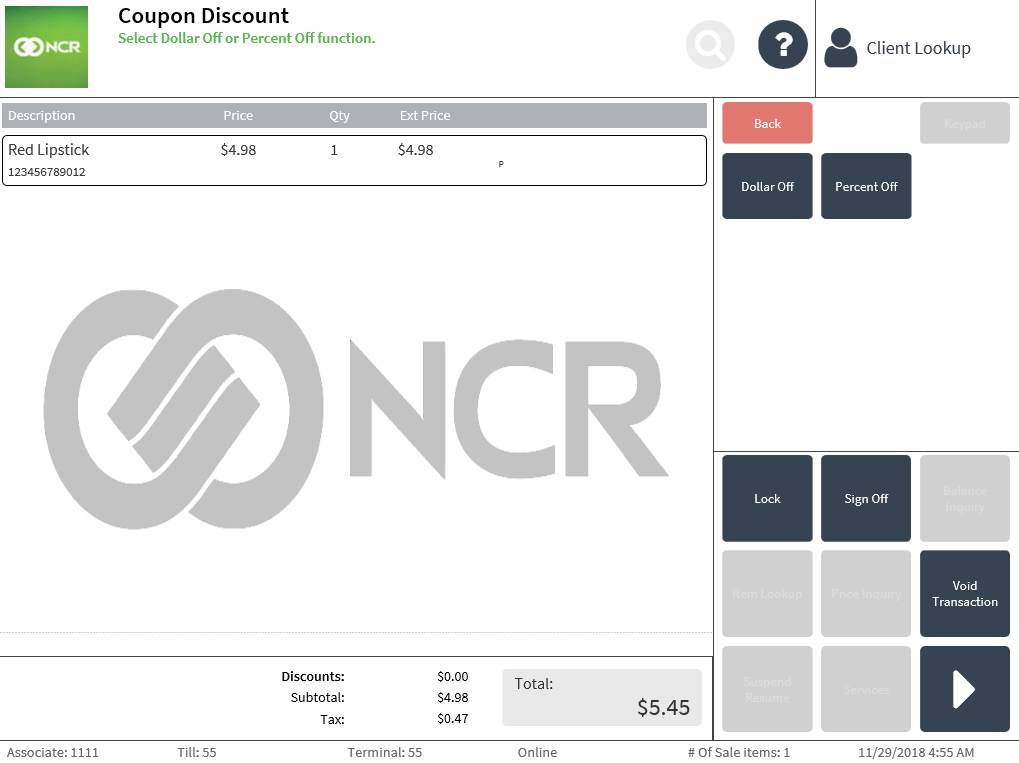Click the small P flag on item row
The image size is (1019, 763).
click(x=501, y=164)
